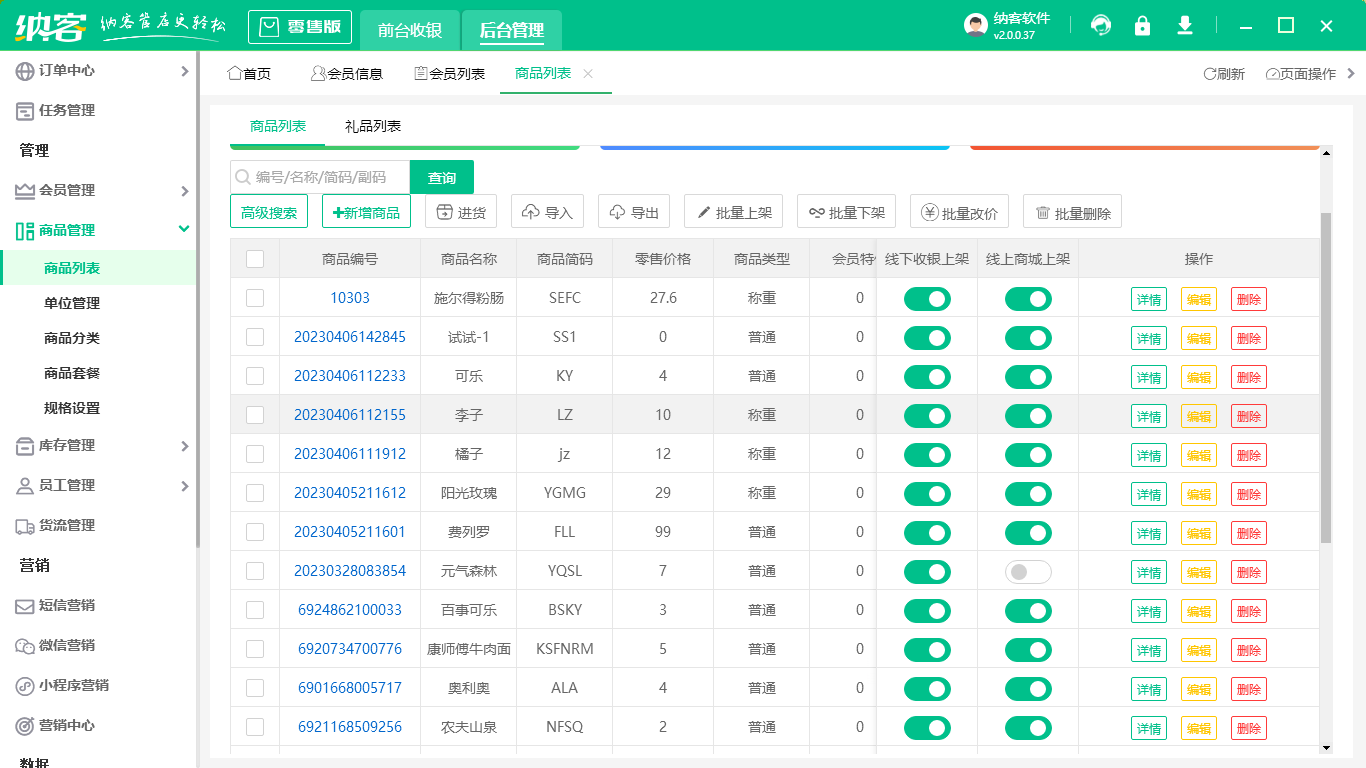Check the checkbox for 可乐 row

click(255, 376)
